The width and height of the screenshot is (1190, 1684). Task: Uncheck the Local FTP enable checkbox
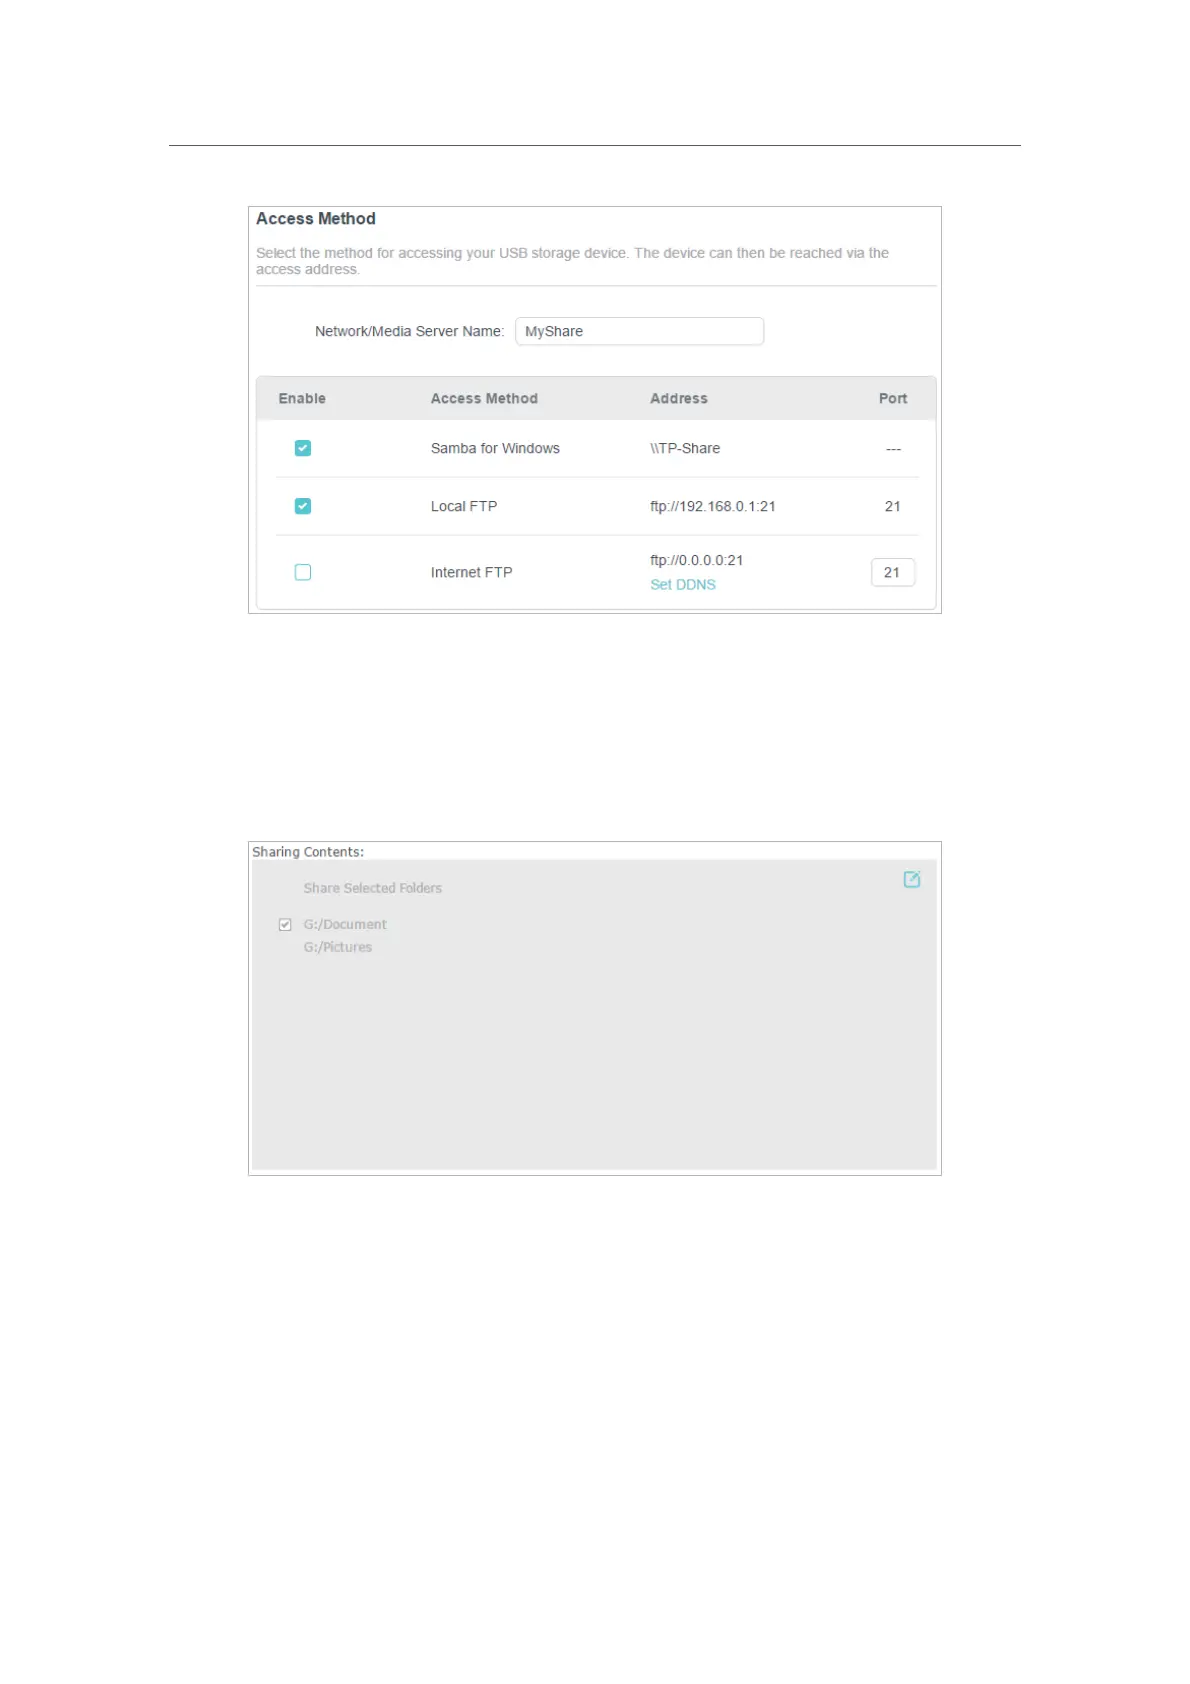click(x=303, y=506)
